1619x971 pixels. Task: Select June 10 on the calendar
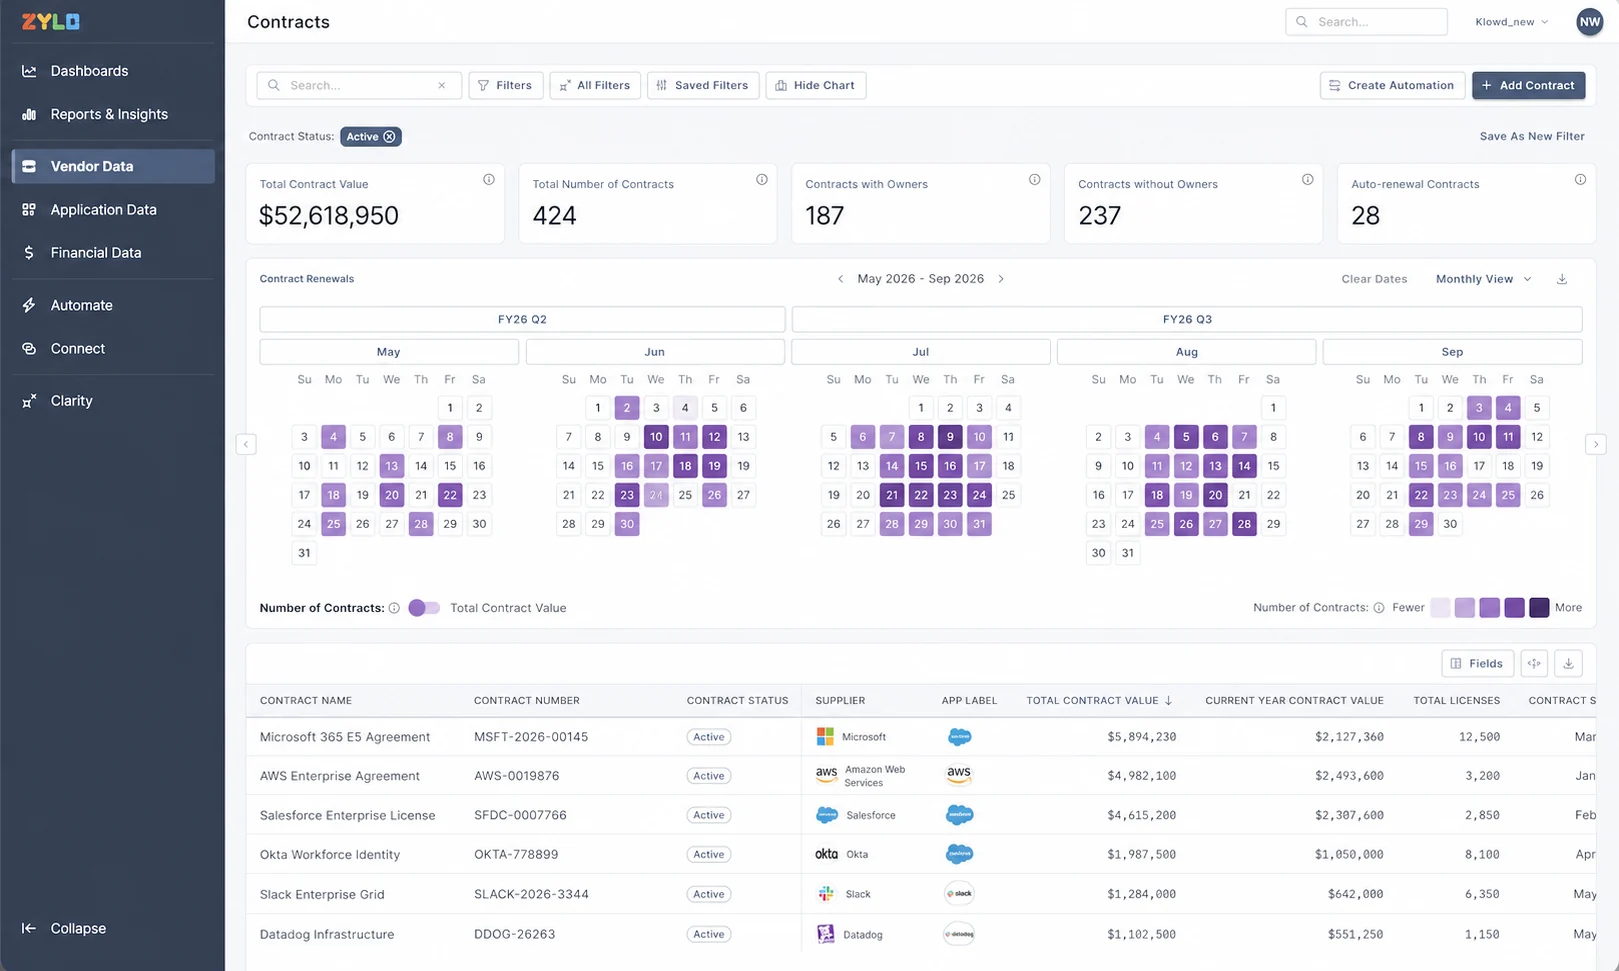tap(656, 437)
